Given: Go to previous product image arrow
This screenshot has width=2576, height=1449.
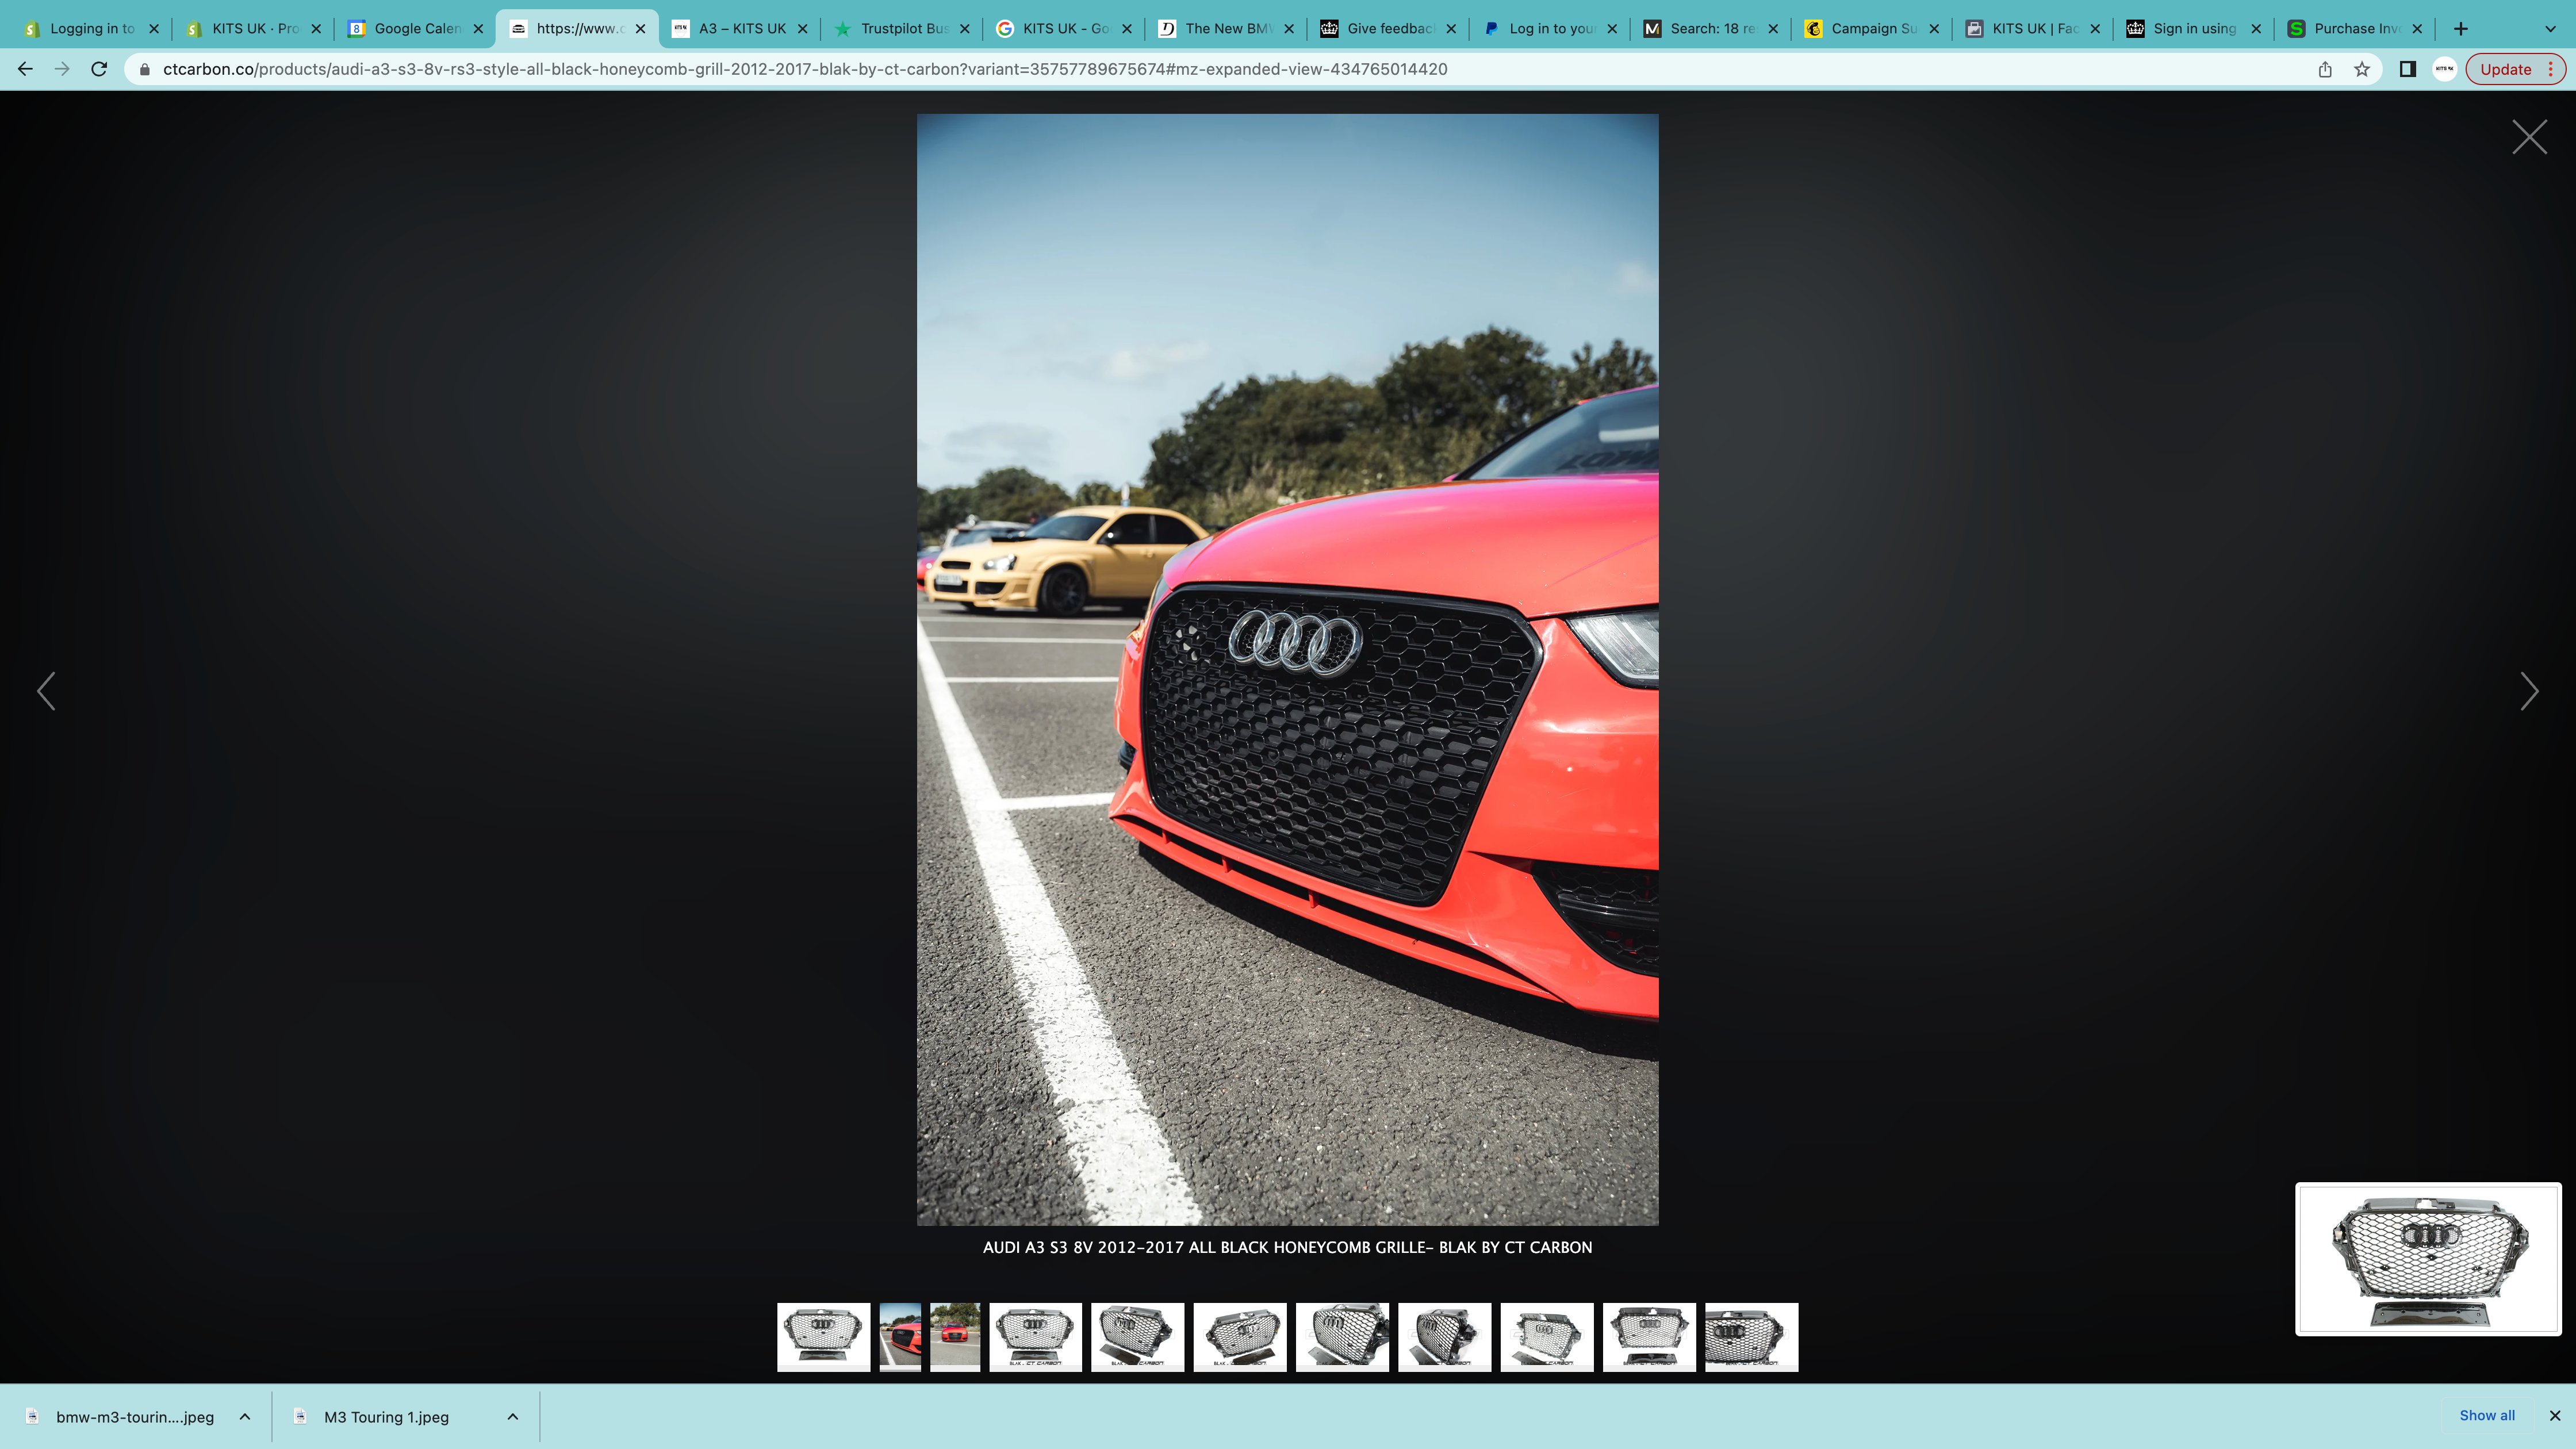Looking at the screenshot, I should click(46, 691).
